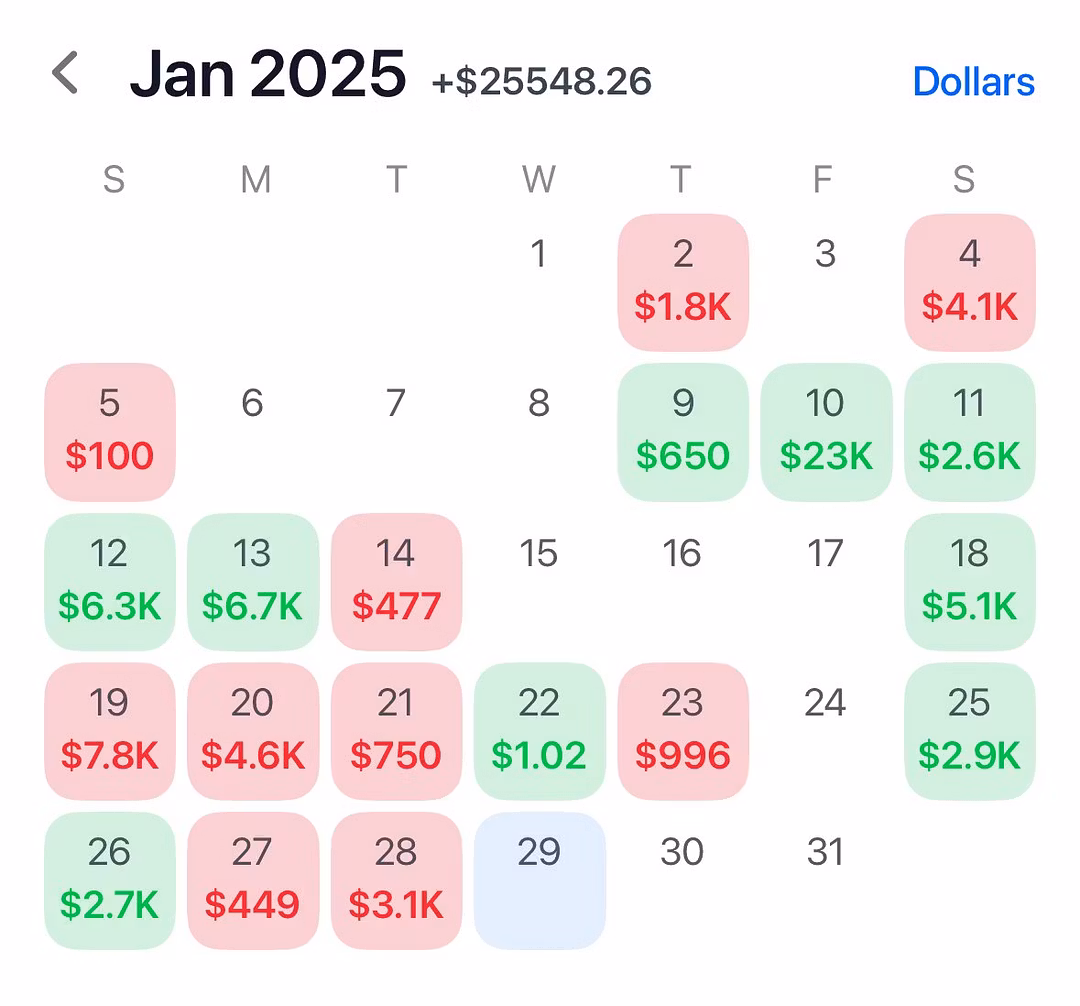Open January 18 showing $5.1K gain
Screen dimensions: 1080x1006
(x=969, y=581)
